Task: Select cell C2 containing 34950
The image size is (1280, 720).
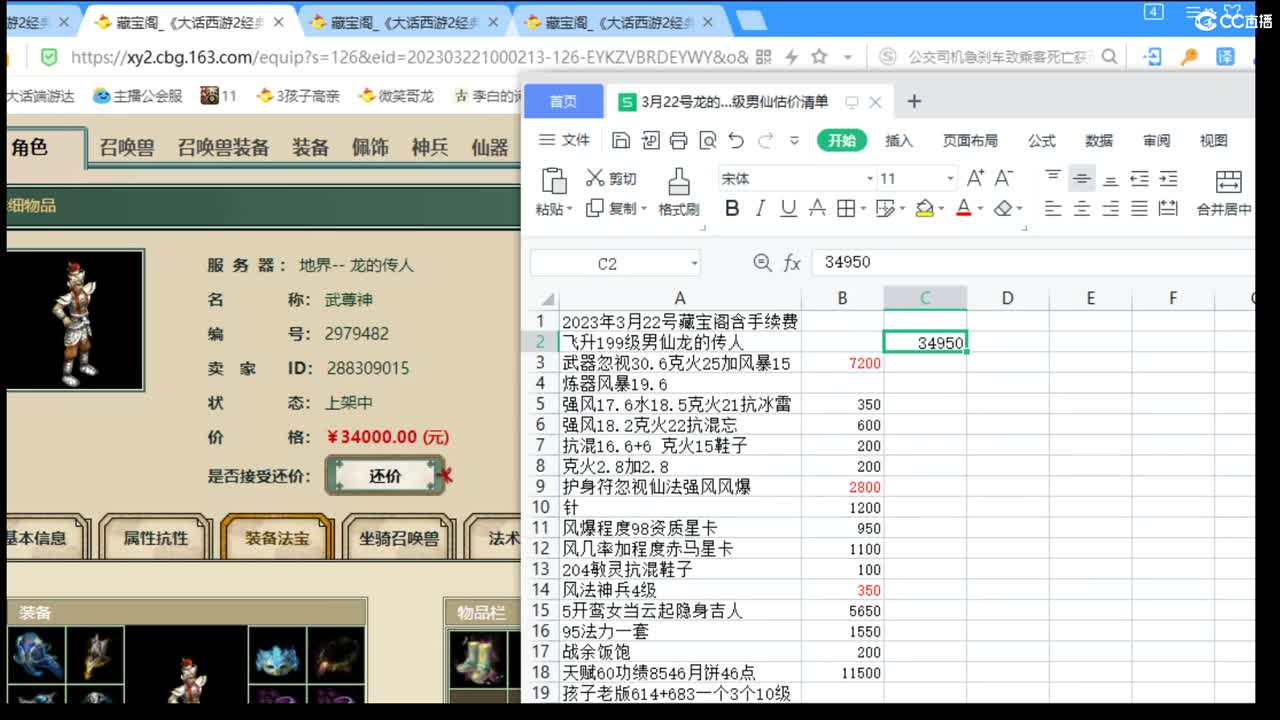Action: click(x=925, y=343)
